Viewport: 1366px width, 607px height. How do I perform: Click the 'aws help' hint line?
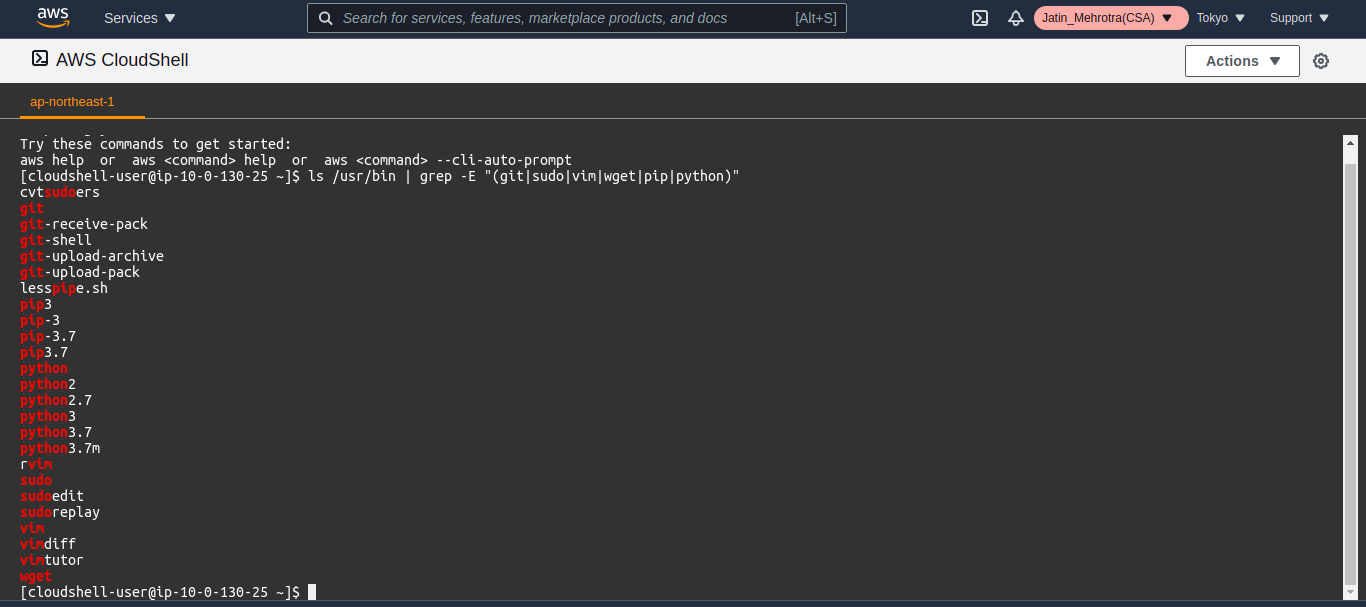(x=296, y=160)
